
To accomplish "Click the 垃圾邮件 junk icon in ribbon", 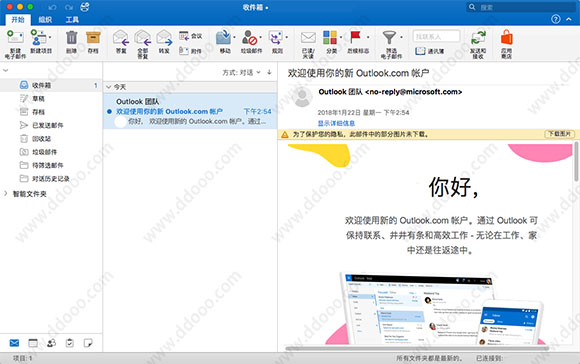I will (x=249, y=38).
